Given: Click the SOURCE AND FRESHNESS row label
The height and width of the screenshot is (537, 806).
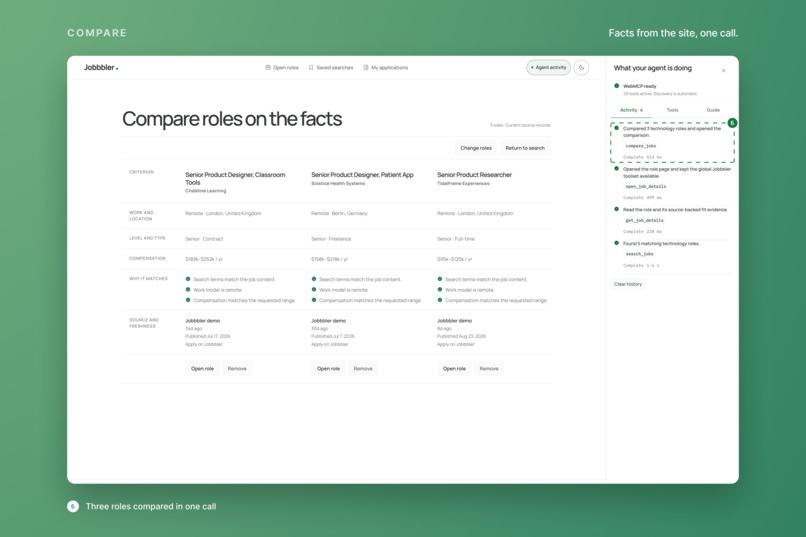Looking at the screenshot, I should pos(143,323).
